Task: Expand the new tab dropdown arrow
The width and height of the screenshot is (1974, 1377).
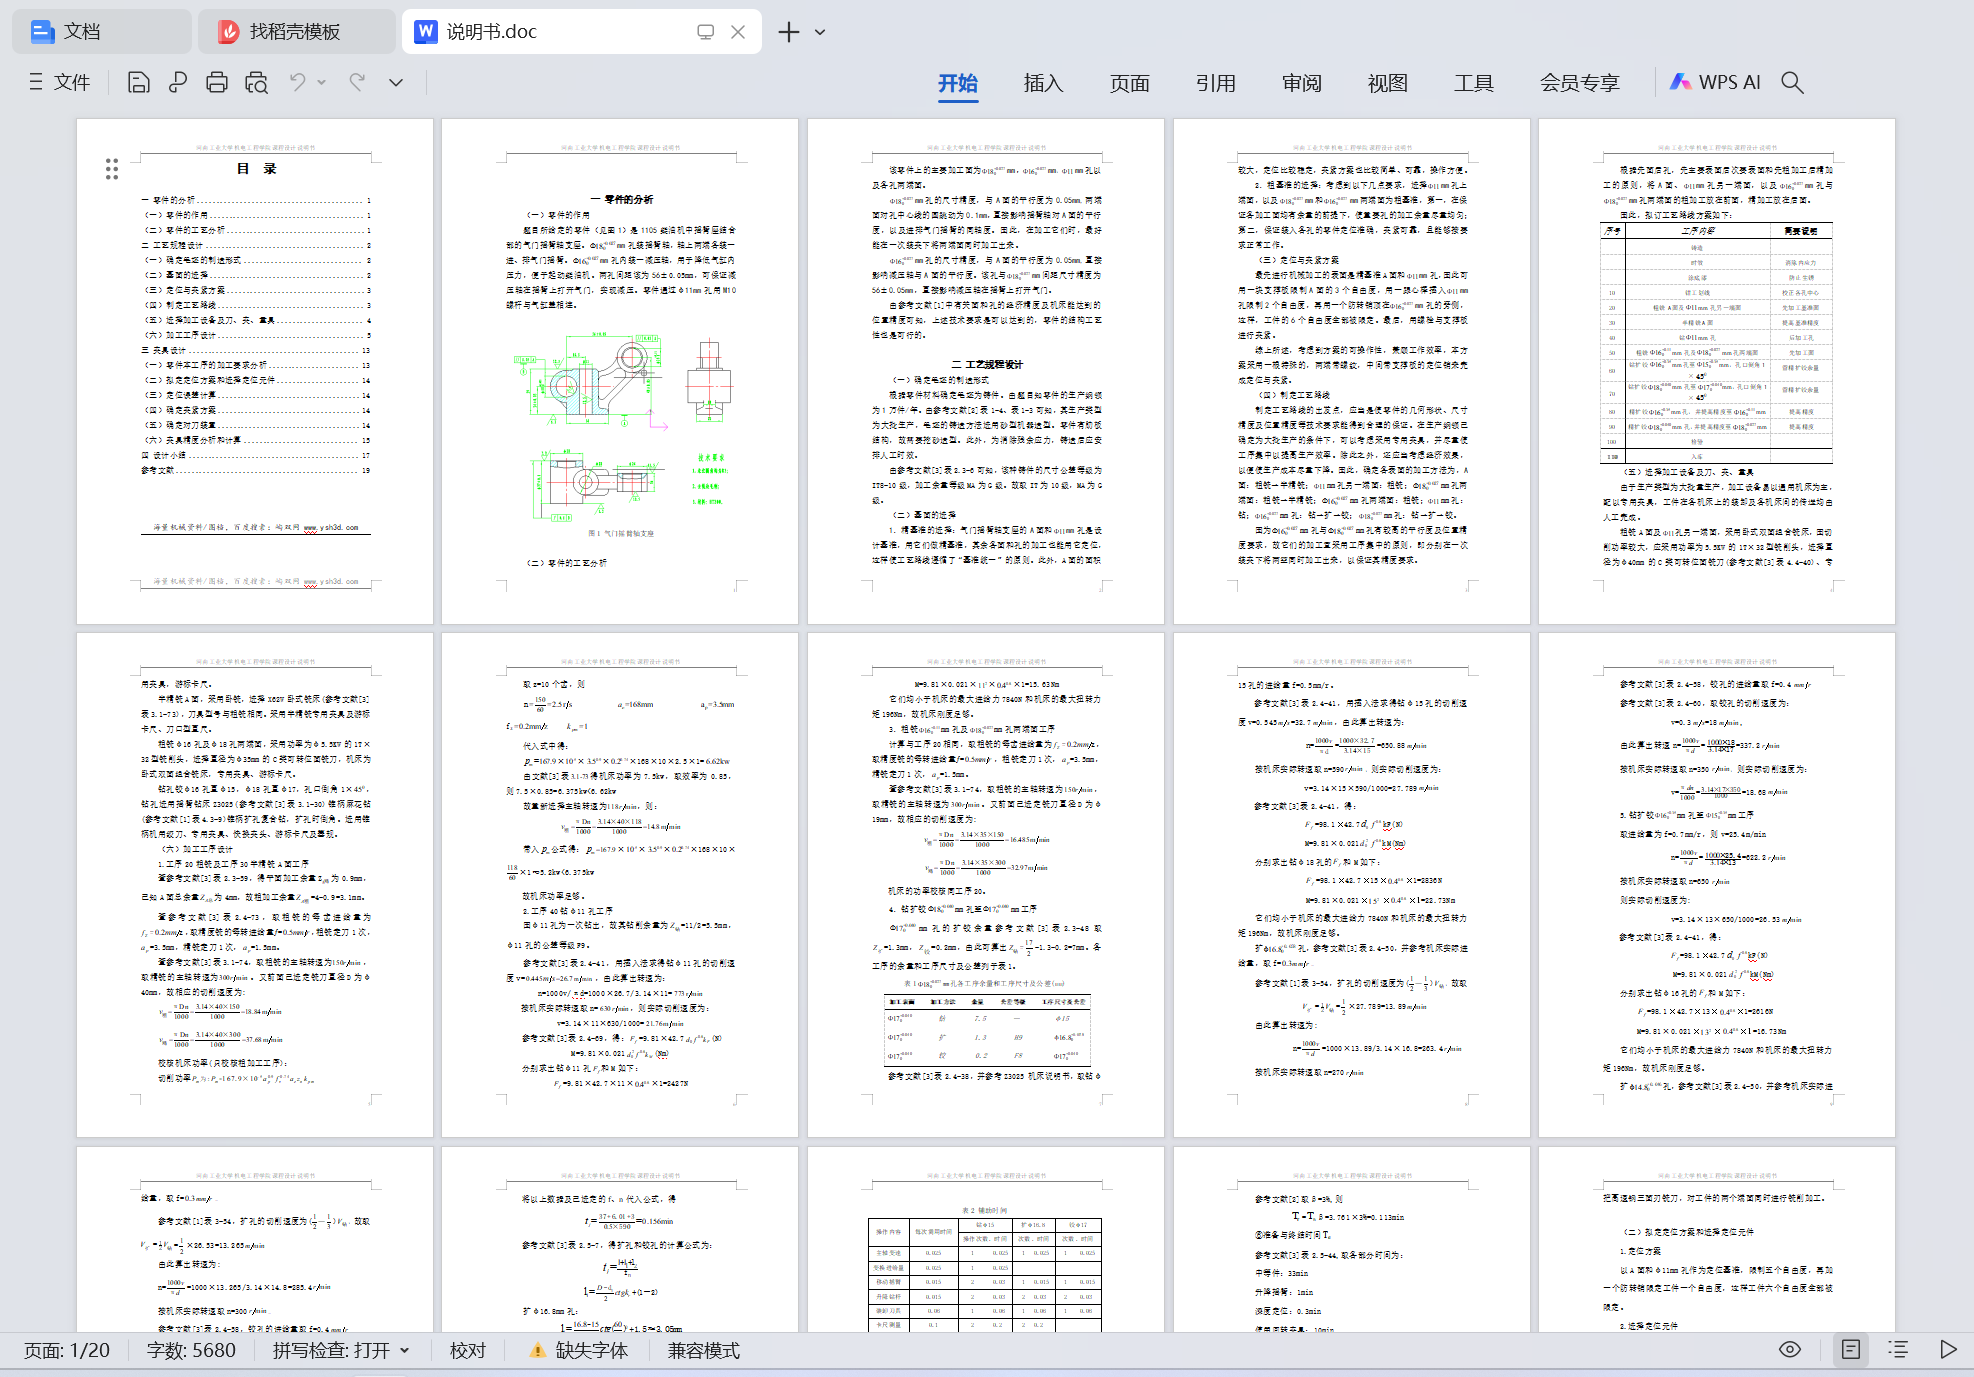Action: coord(820,32)
